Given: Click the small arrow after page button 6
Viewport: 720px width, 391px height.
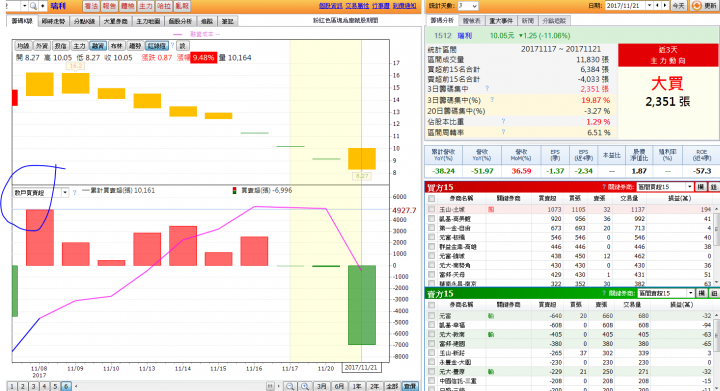Looking at the screenshot, I should coord(76,386).
